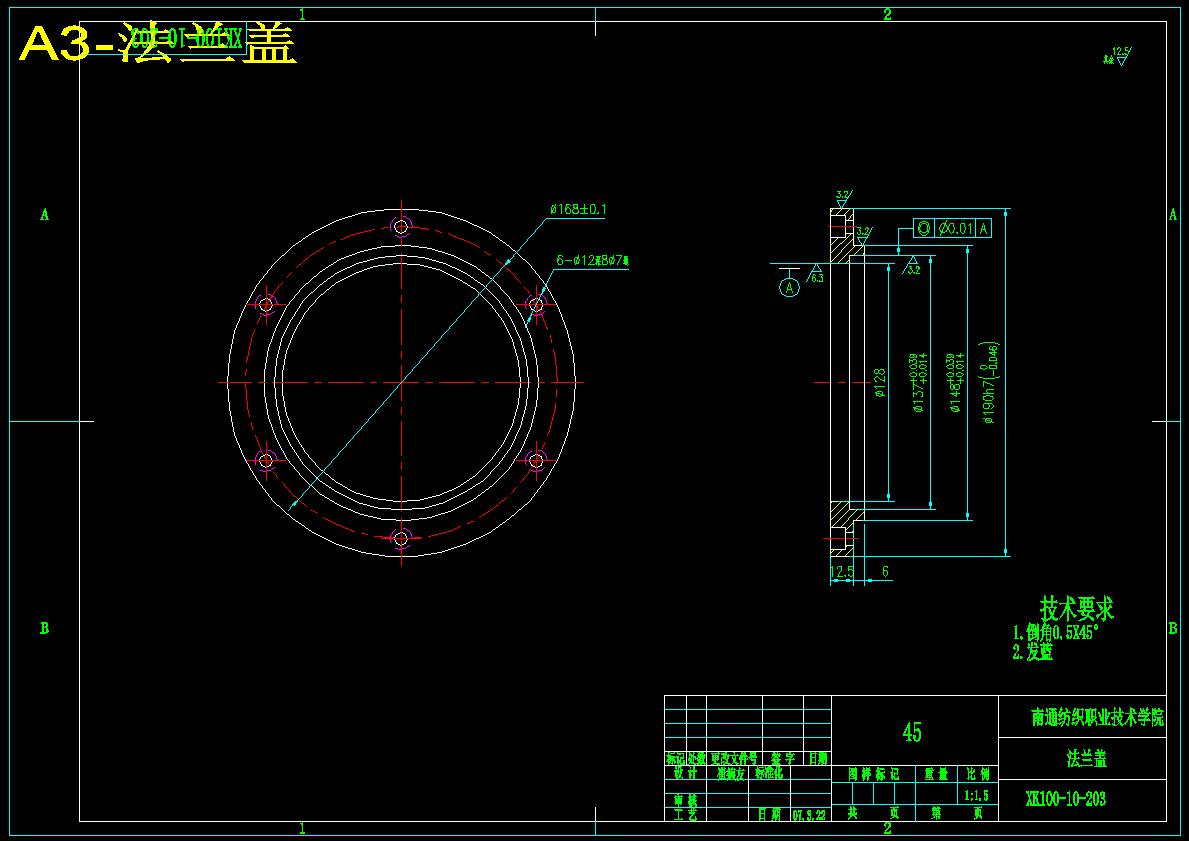Click the 设计 row label
The image size is (1189, 841).
pyautogui.click(x=685, y=774)
